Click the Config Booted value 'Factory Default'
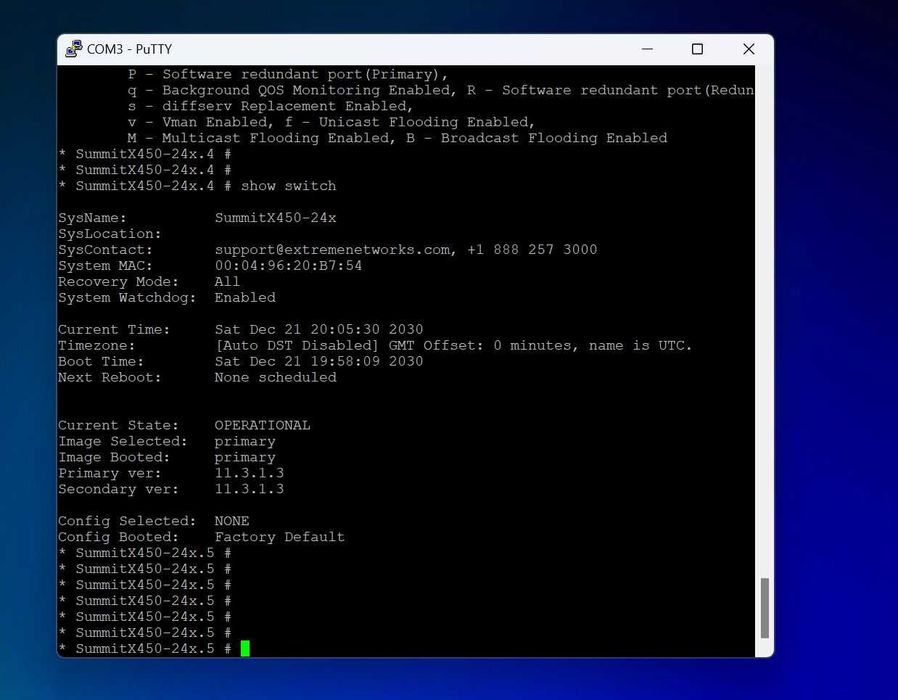The width and height of the screenshot is (898, 700). pos(279,537)
